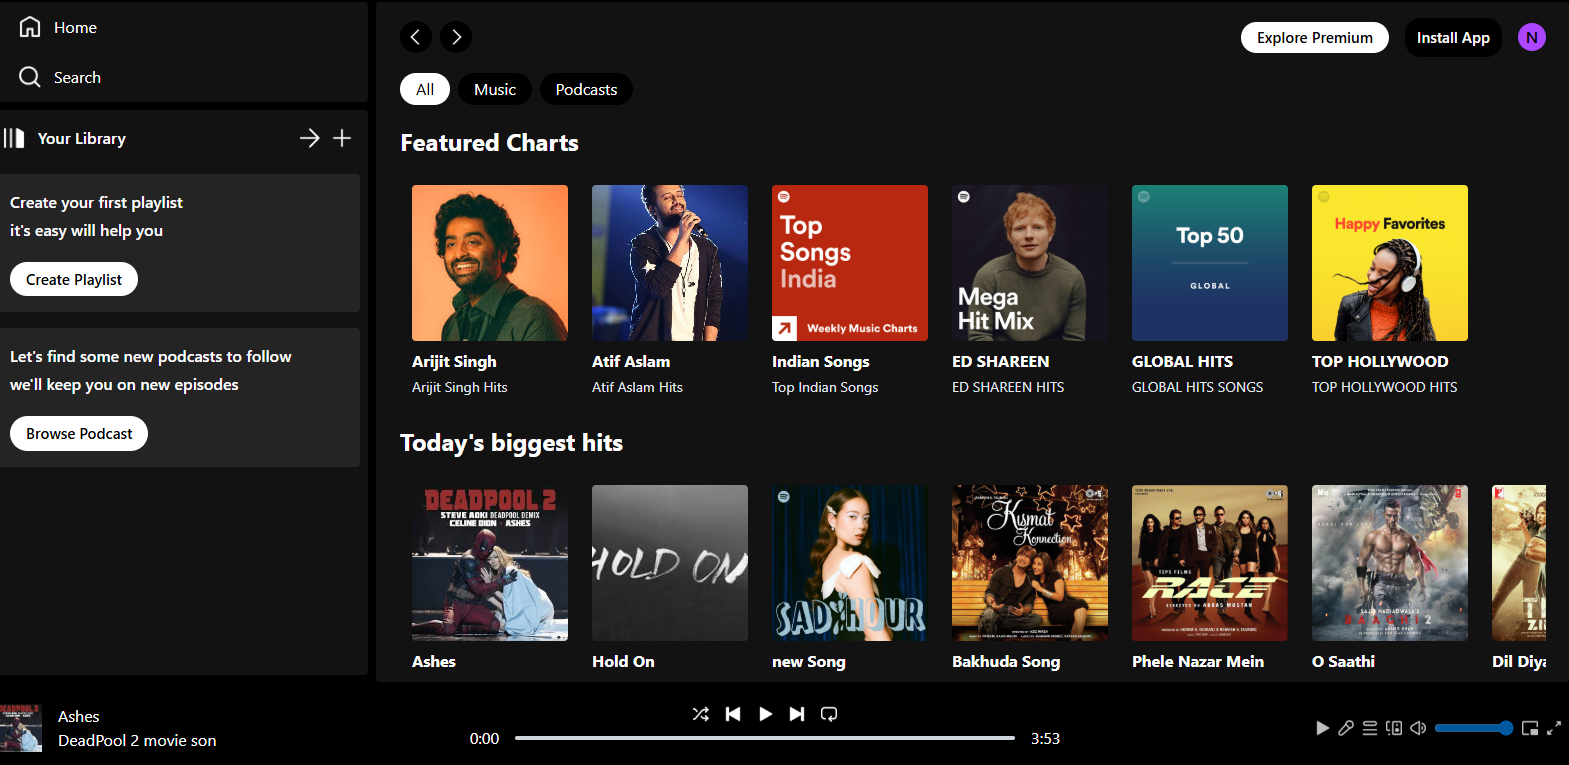Click the Browse Podcast button
This screenshot has height=765, width=1569.
click(x=79, y=433)
